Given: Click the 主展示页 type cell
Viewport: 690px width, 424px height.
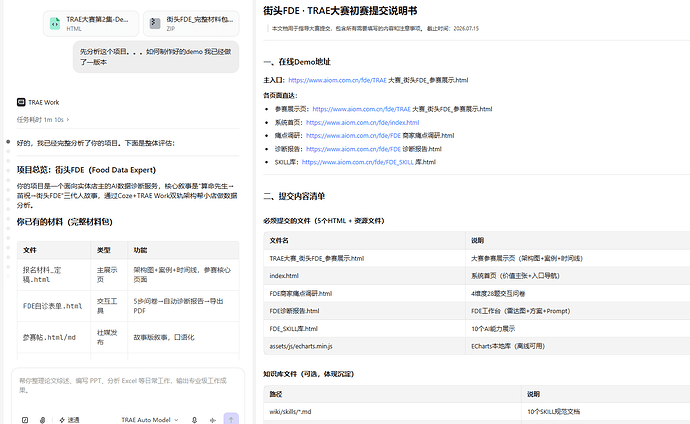Looking at the screenshot, I should (109, 274).
